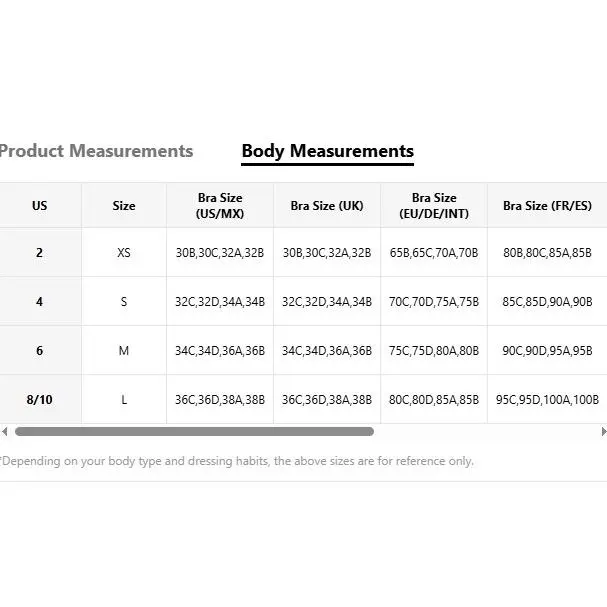Click the right scroll arrow of the table
Viewport: 607px width, 607px height.
click(602, 432)
